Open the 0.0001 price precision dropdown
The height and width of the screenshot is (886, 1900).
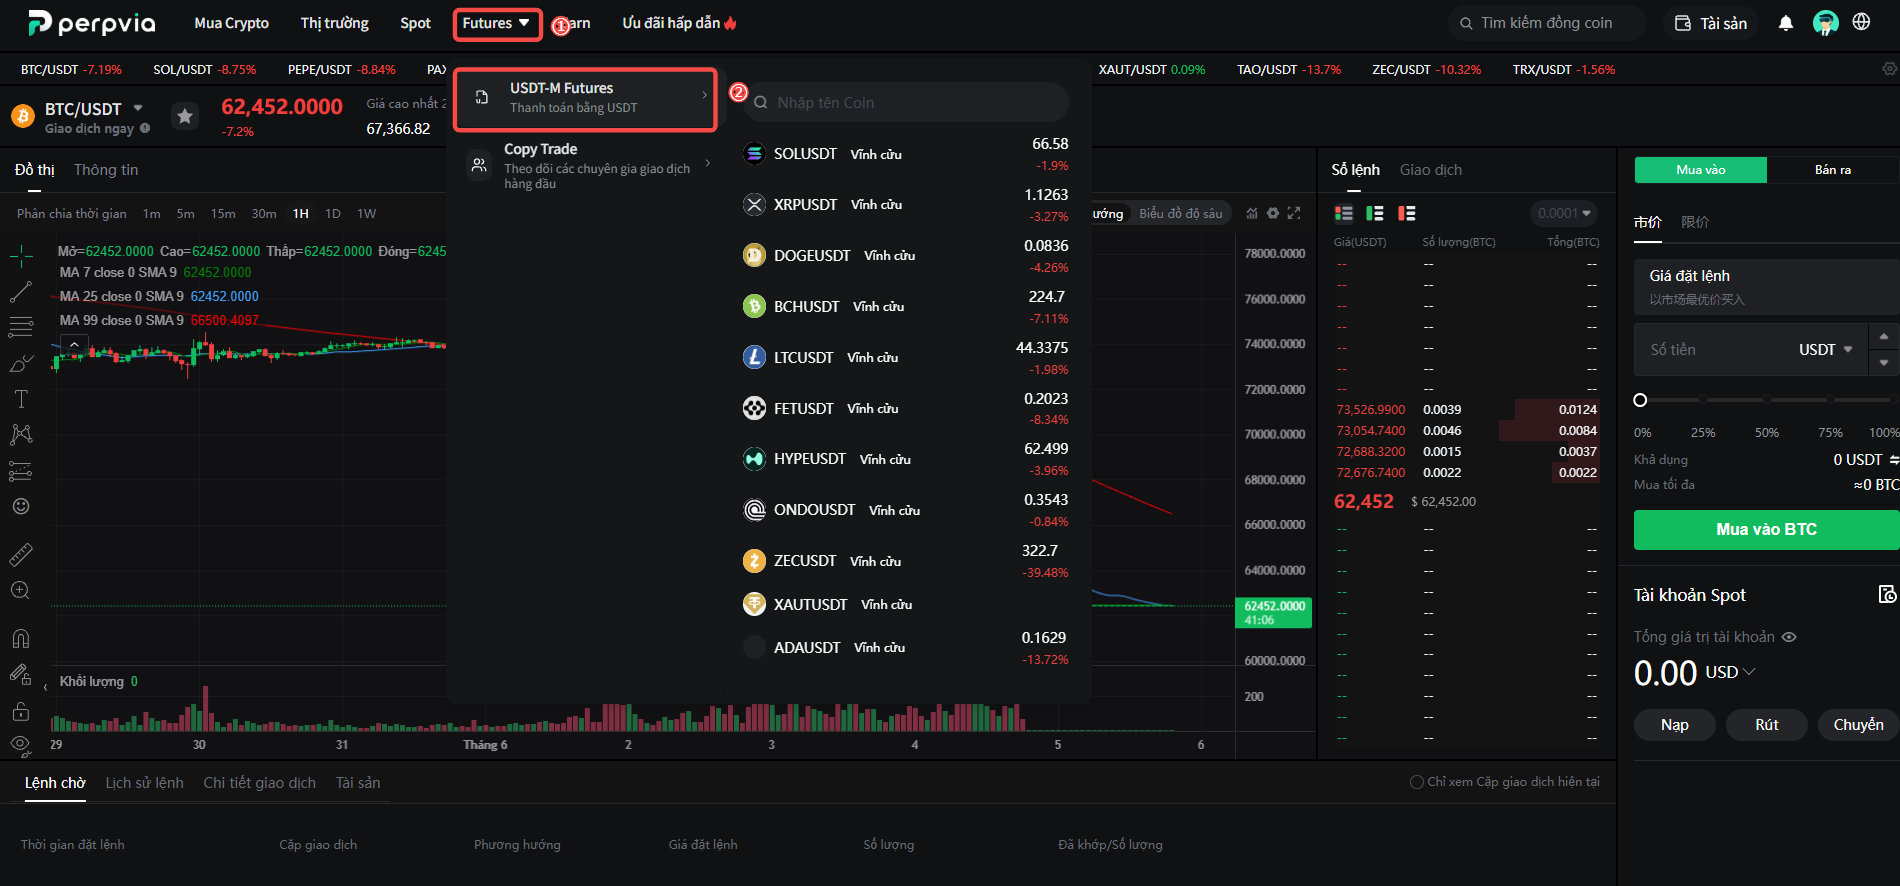(x=1564, y=213)
